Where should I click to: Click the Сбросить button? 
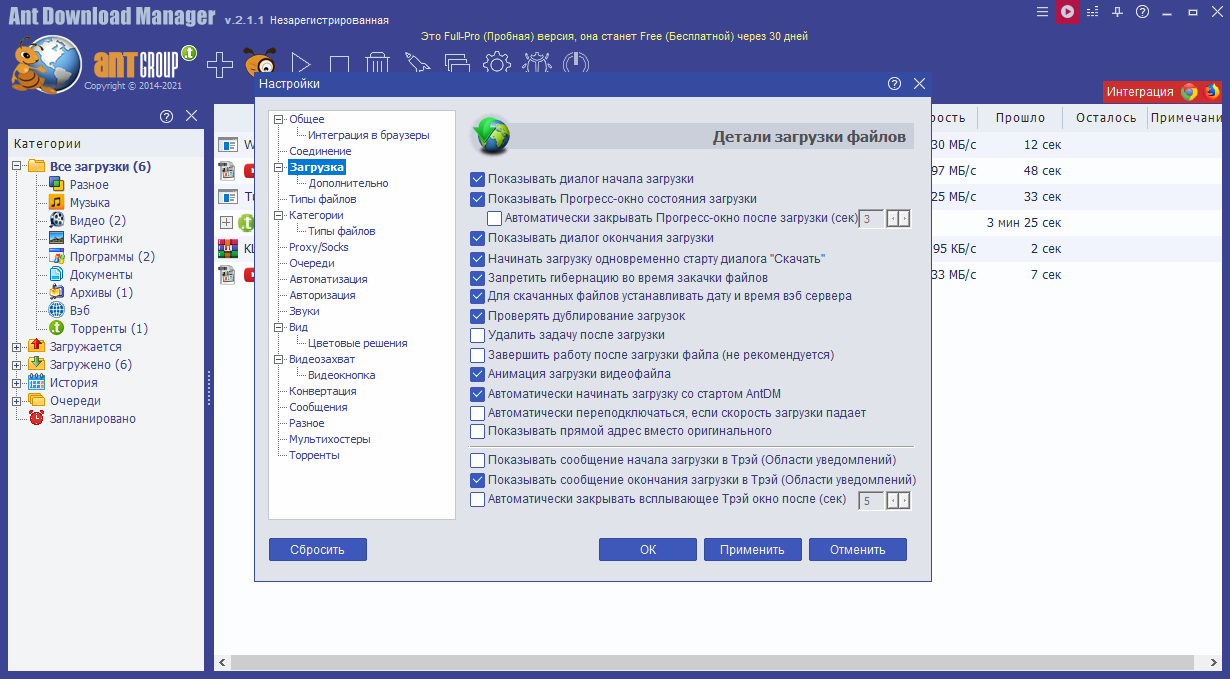pos(318,549)
